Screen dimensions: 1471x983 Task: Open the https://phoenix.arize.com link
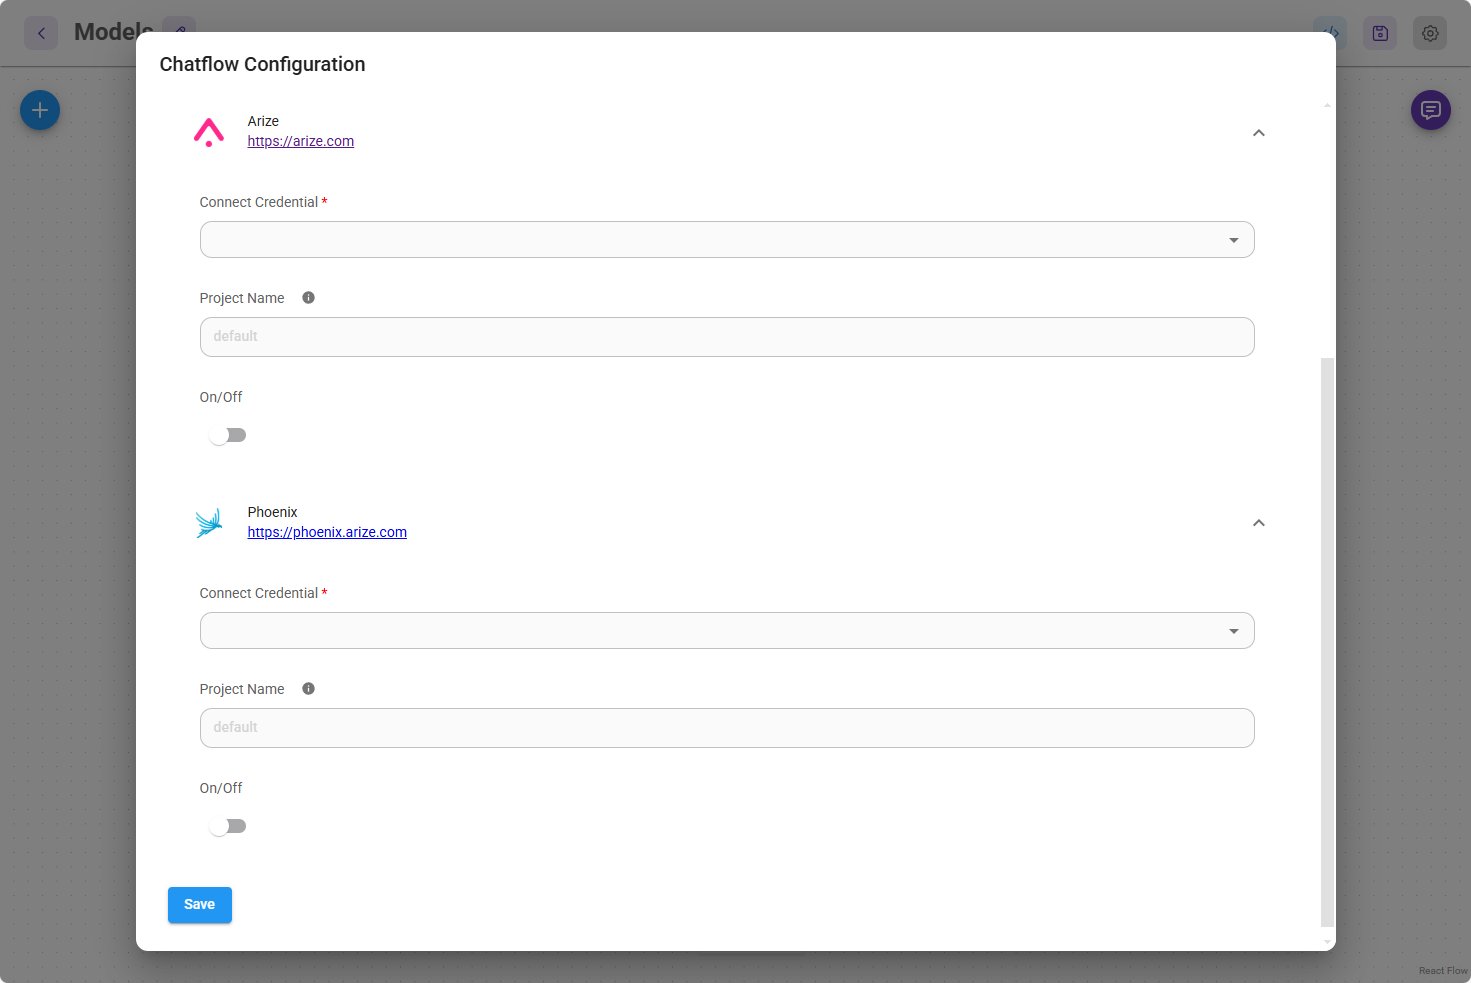pos(327,532)
